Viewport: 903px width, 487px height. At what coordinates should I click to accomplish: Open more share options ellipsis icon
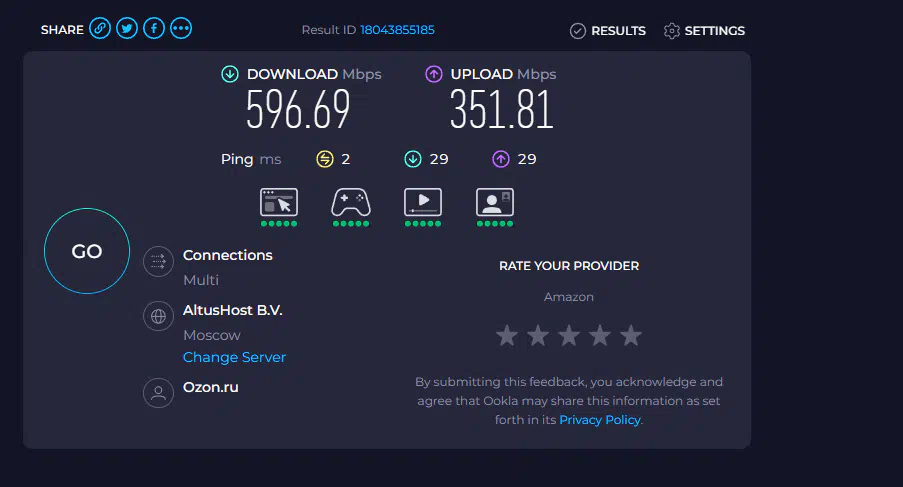[x=181, y=29]
